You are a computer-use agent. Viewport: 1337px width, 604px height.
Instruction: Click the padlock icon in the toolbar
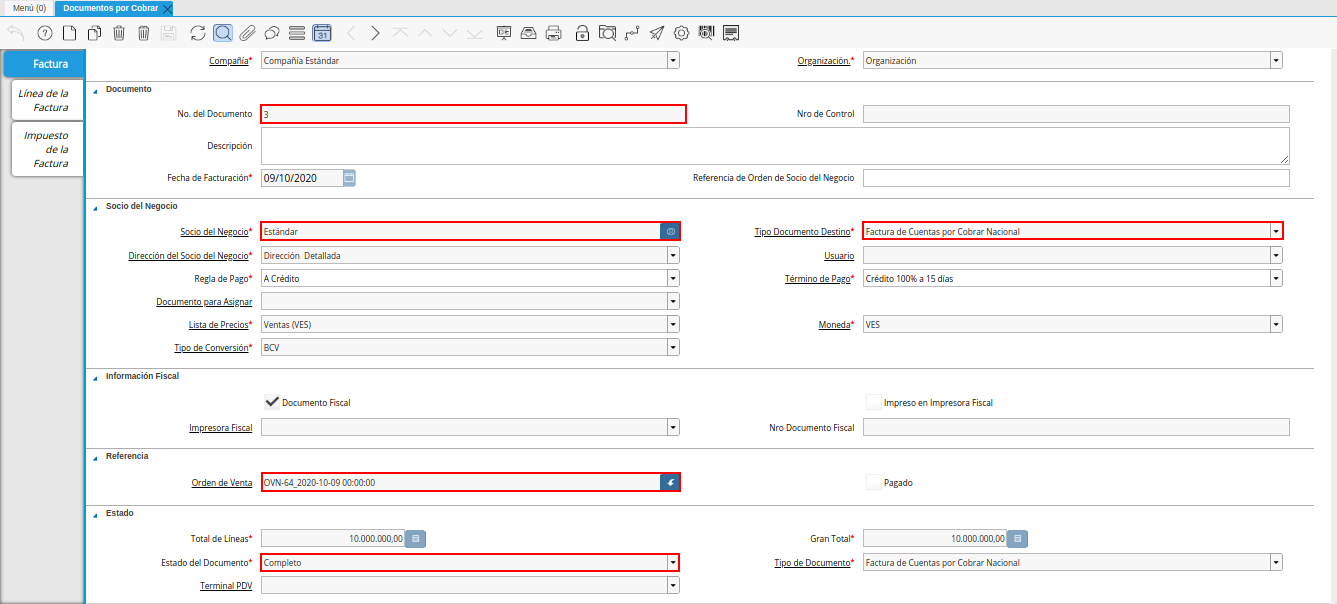pos(582,33)
